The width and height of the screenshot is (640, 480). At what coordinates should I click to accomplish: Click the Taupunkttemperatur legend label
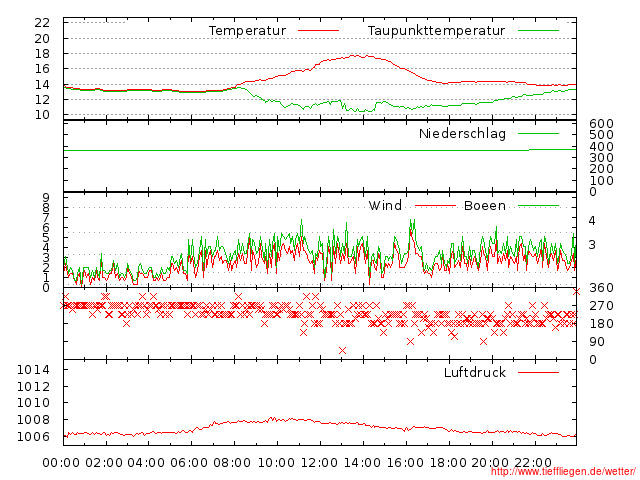click(x=436, y=31)
